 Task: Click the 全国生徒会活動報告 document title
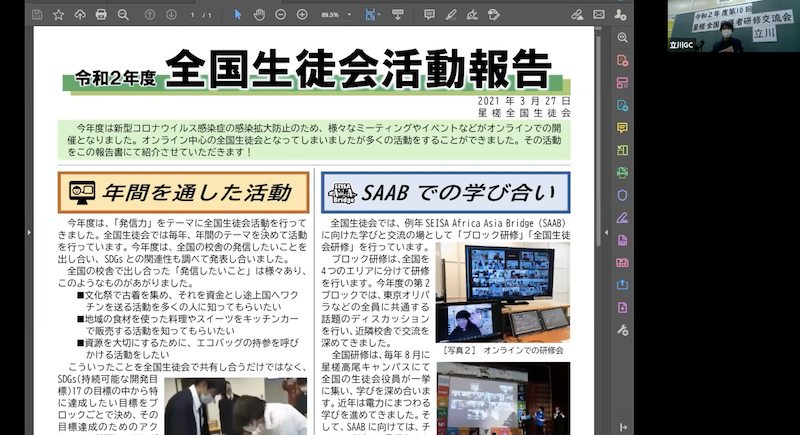(358, 68)
